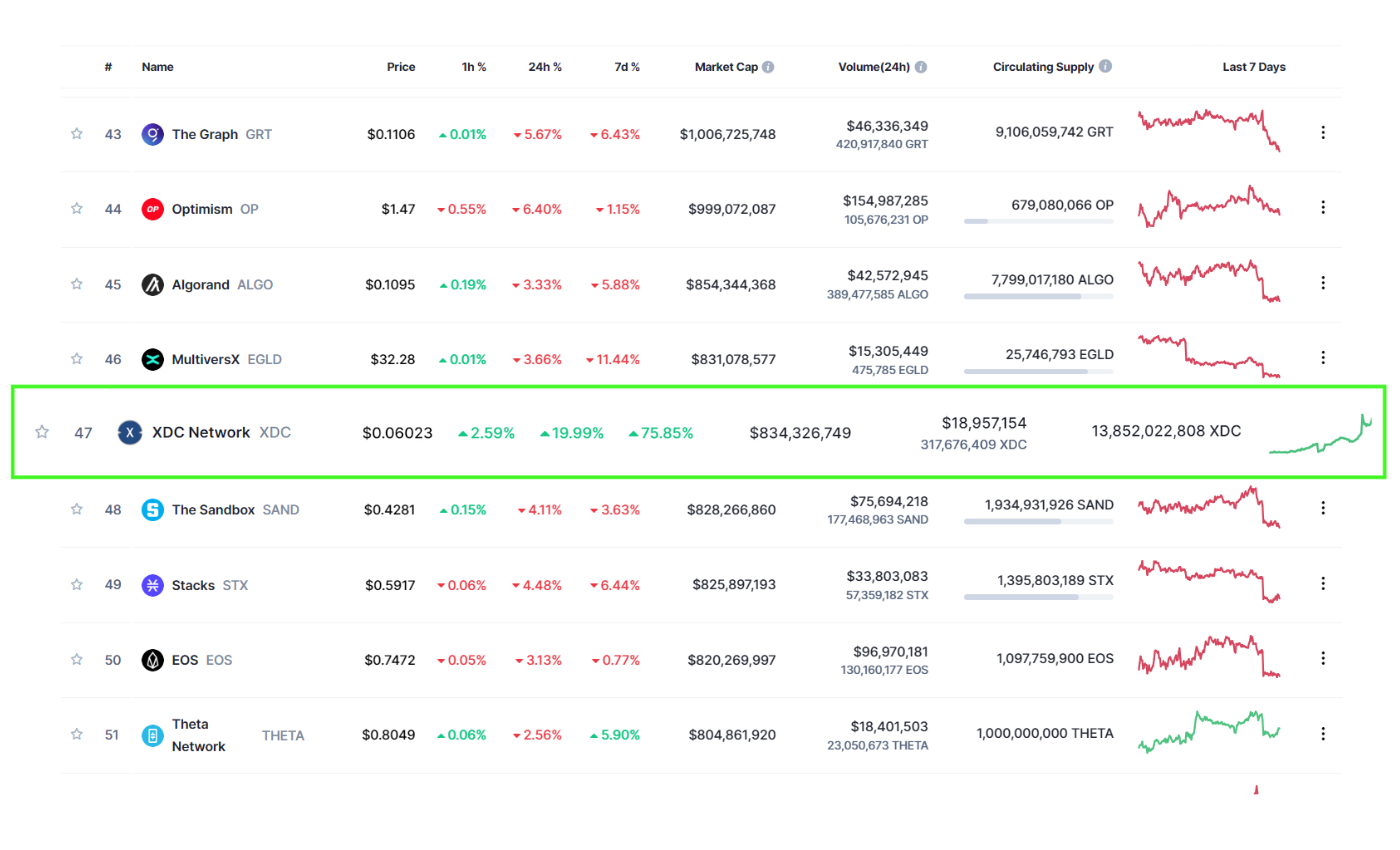Open Optimism 7-day sparkline chart
The image size is (1400, 850).
(1210, 205)
